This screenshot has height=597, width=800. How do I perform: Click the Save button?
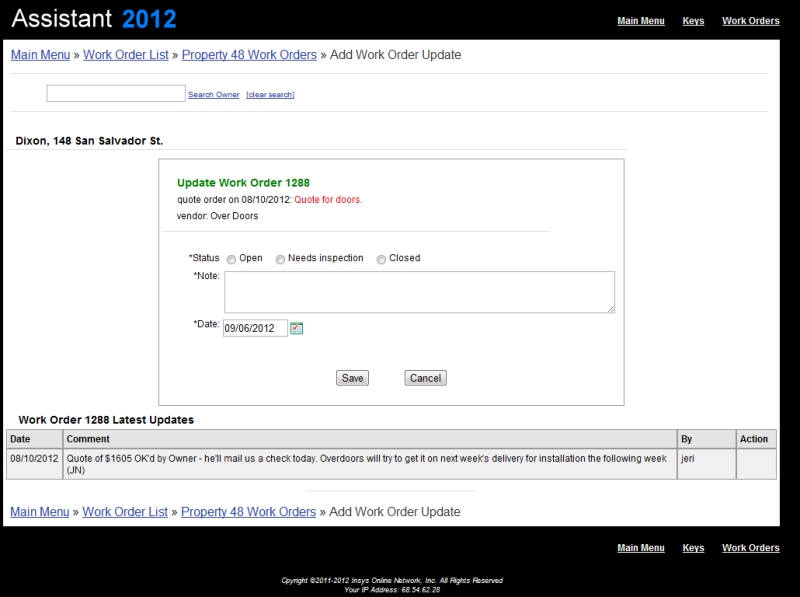pos(353,378)
